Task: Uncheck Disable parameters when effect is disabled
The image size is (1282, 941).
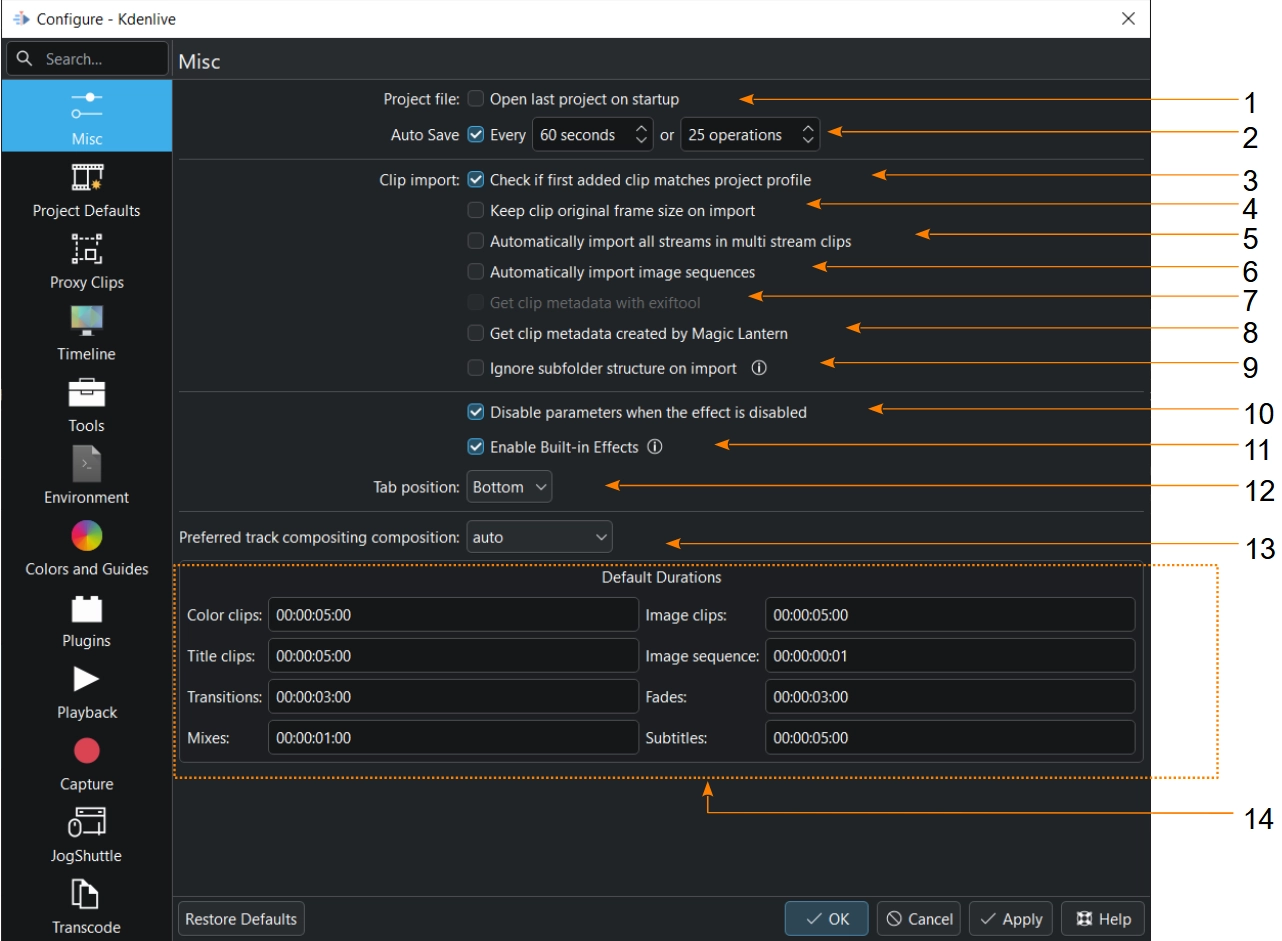Action: [476, 412]
